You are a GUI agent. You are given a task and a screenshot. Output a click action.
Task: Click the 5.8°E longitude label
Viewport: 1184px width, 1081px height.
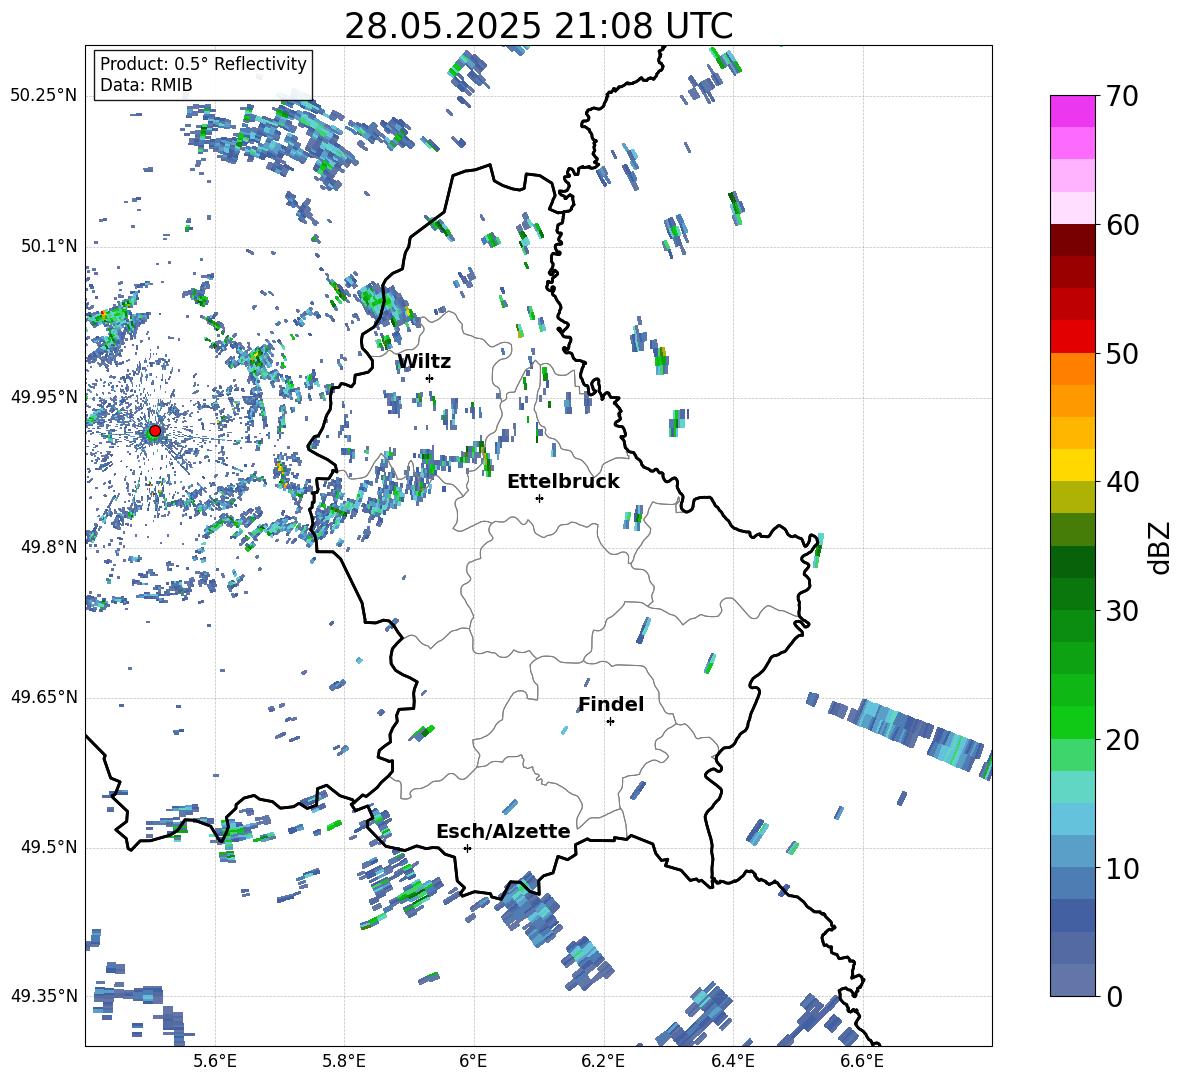tap(344, 1061)
